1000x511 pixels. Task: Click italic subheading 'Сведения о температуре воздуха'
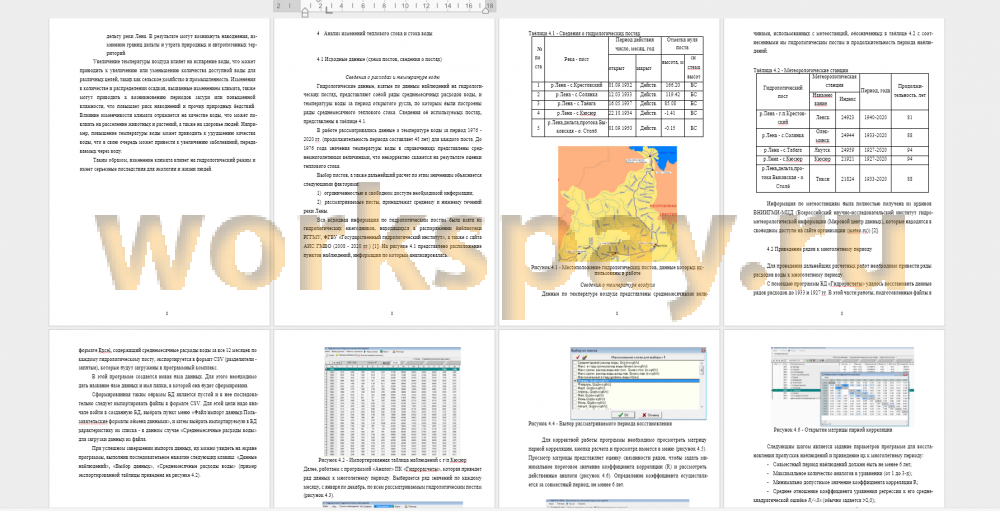point(617,285)
